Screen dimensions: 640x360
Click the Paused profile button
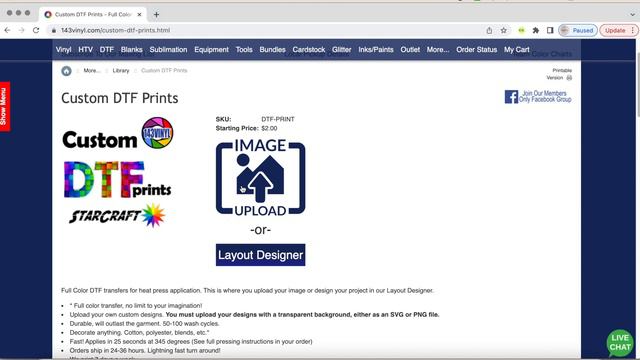(578, 30)
